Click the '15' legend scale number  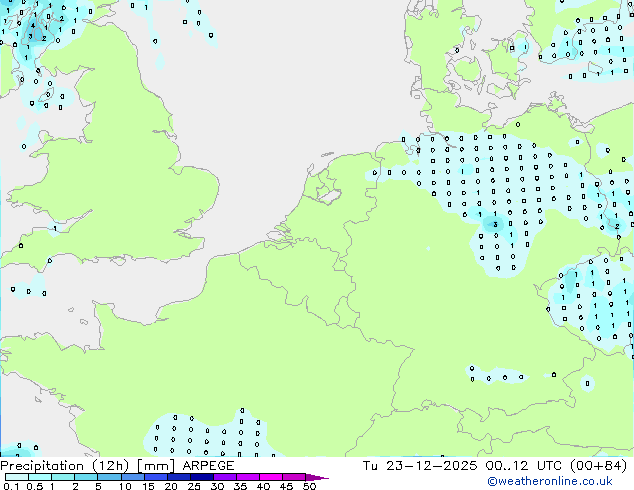pyautogui.click(x=148, y=486)
